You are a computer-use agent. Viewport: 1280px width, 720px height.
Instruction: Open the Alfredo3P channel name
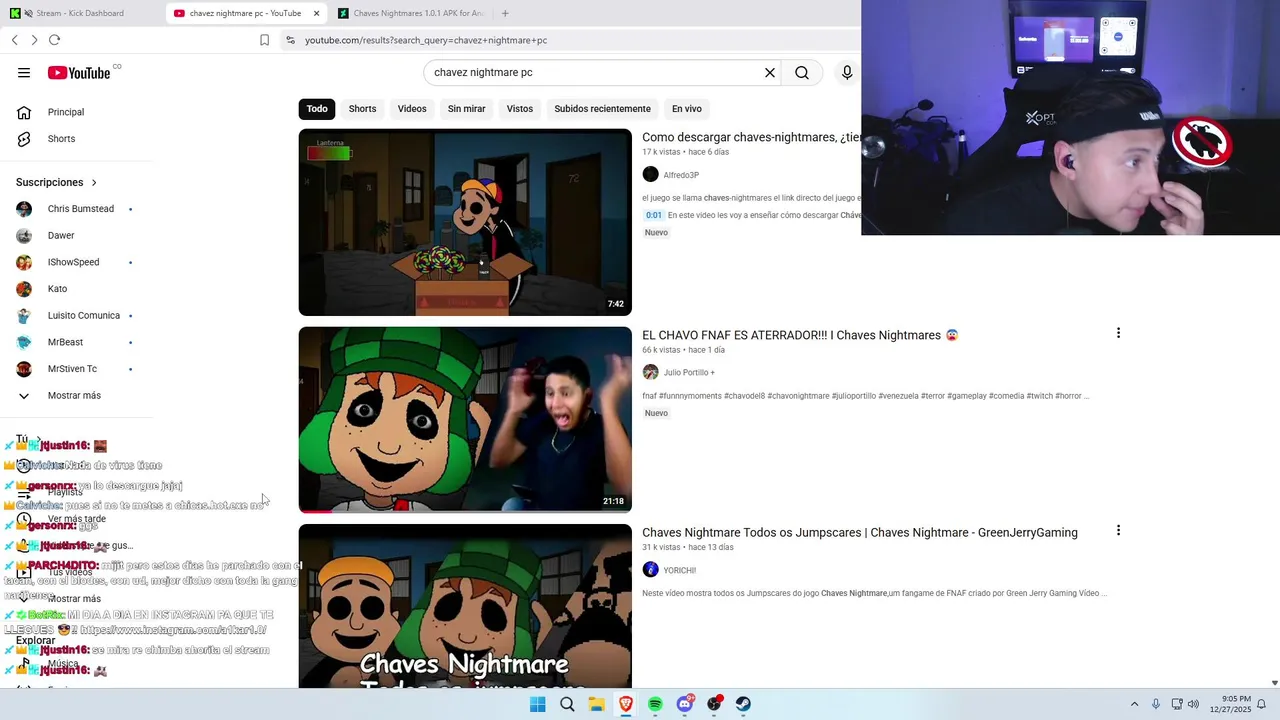pyautogui.click(x=681, y=175)
